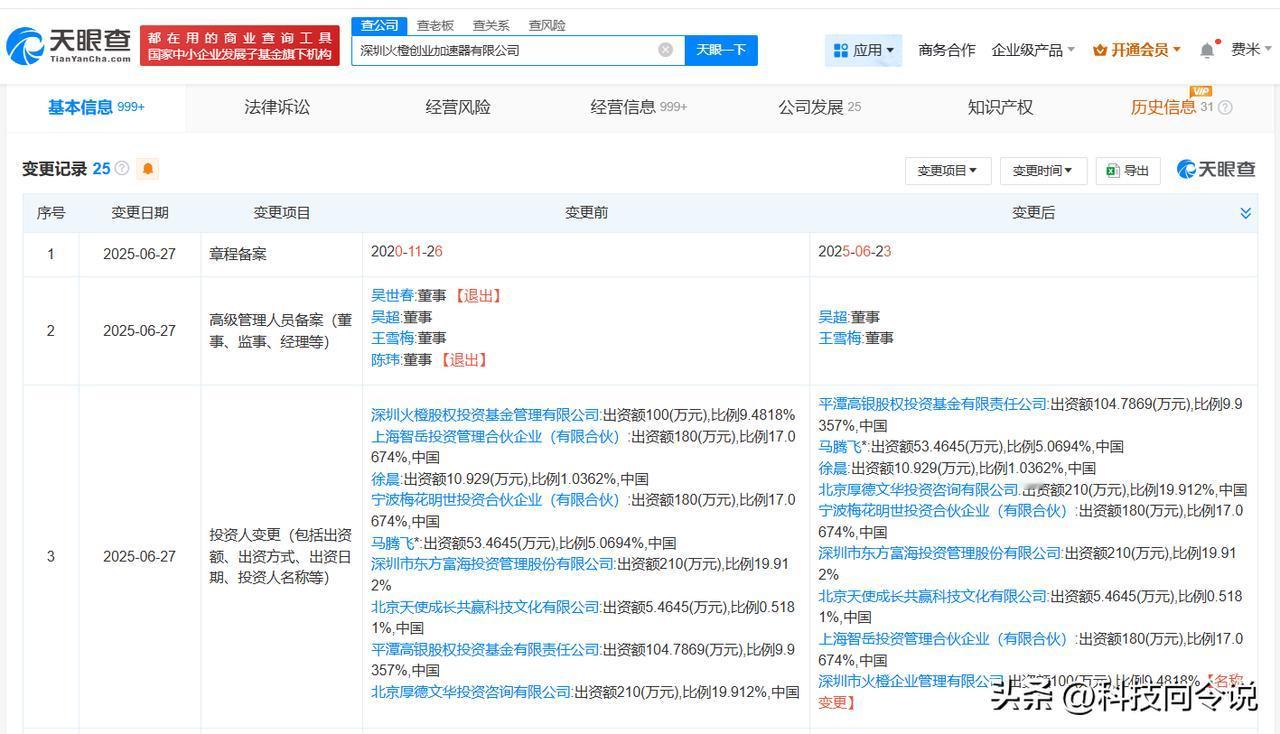This screenshot has height=734, width=1280.
Task: Open 吴世春 link in 变更前 column
Action: tap(392, 296)
